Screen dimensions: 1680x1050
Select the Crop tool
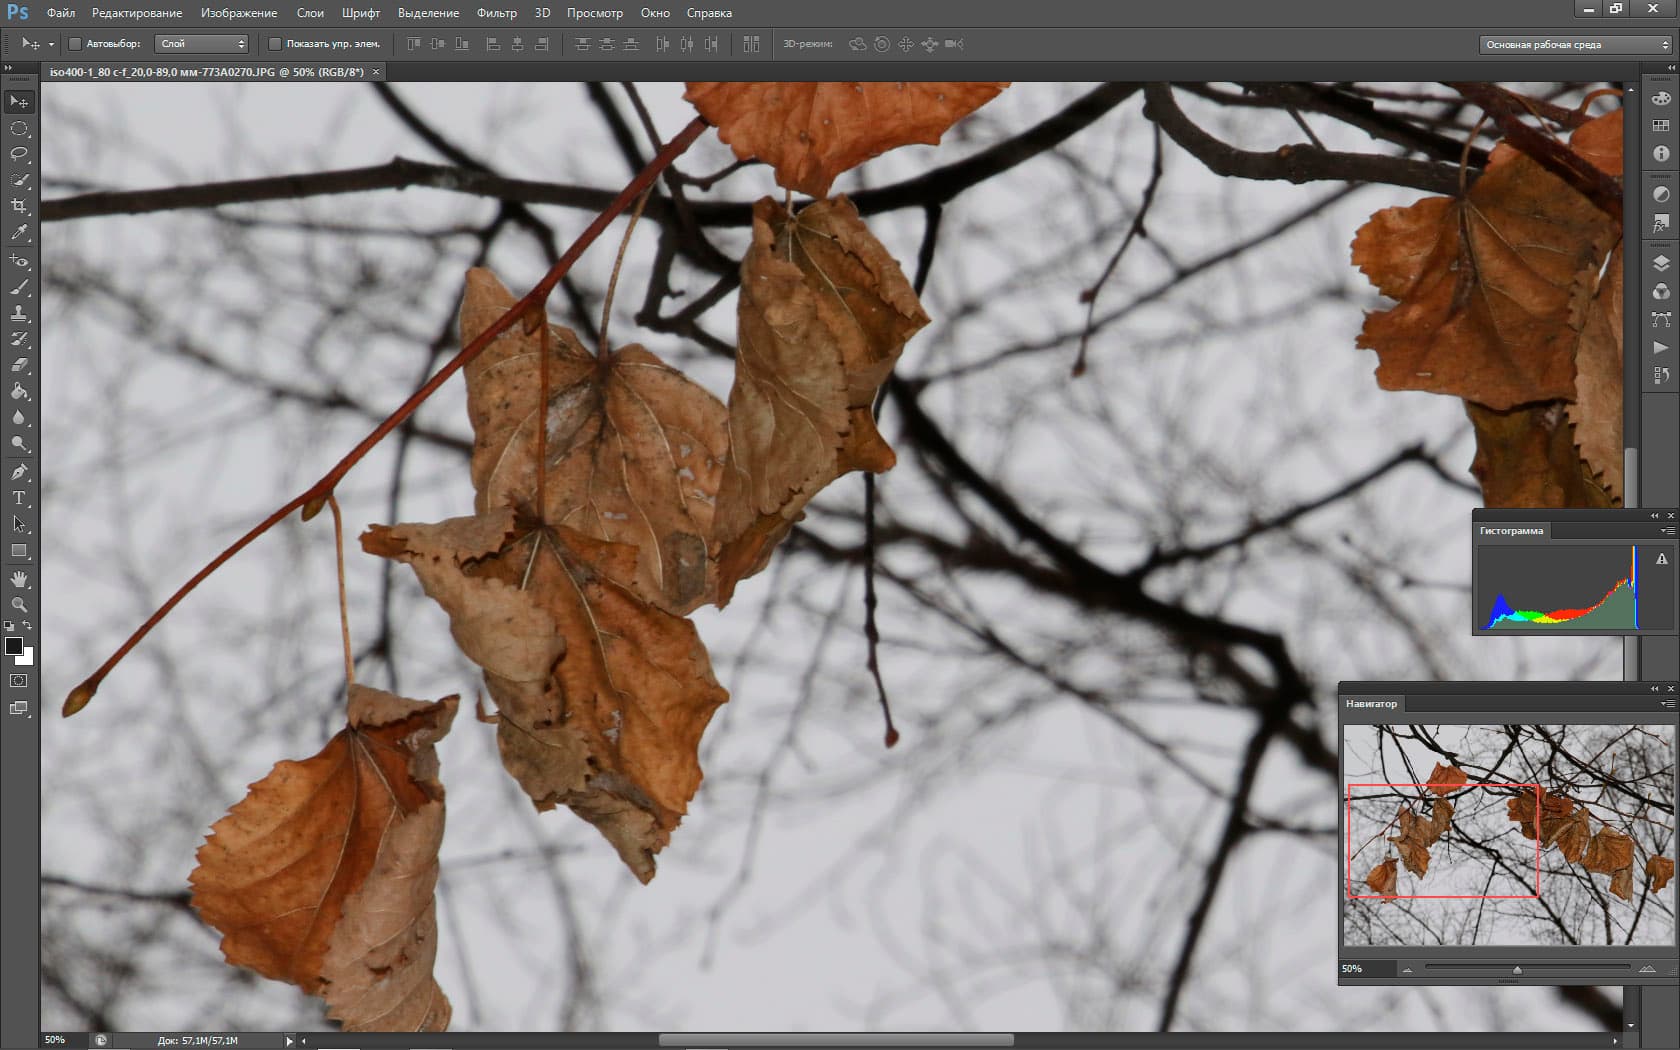pyautogui.click(x=19, y=206)
